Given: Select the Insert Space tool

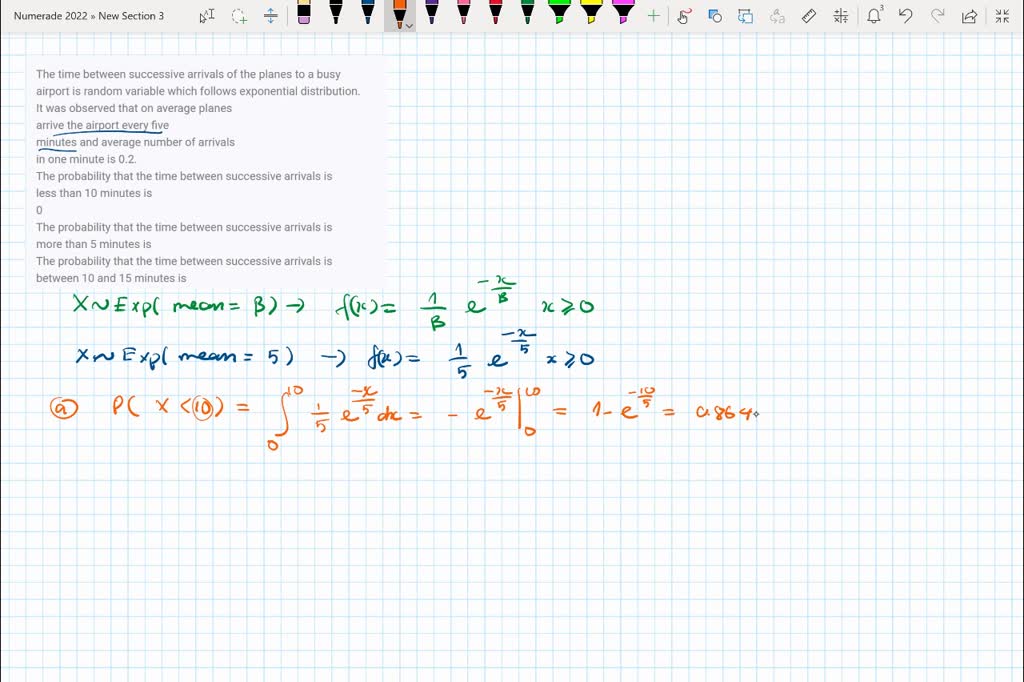Looking at the screenshot, I should click(x=270, y=16).
